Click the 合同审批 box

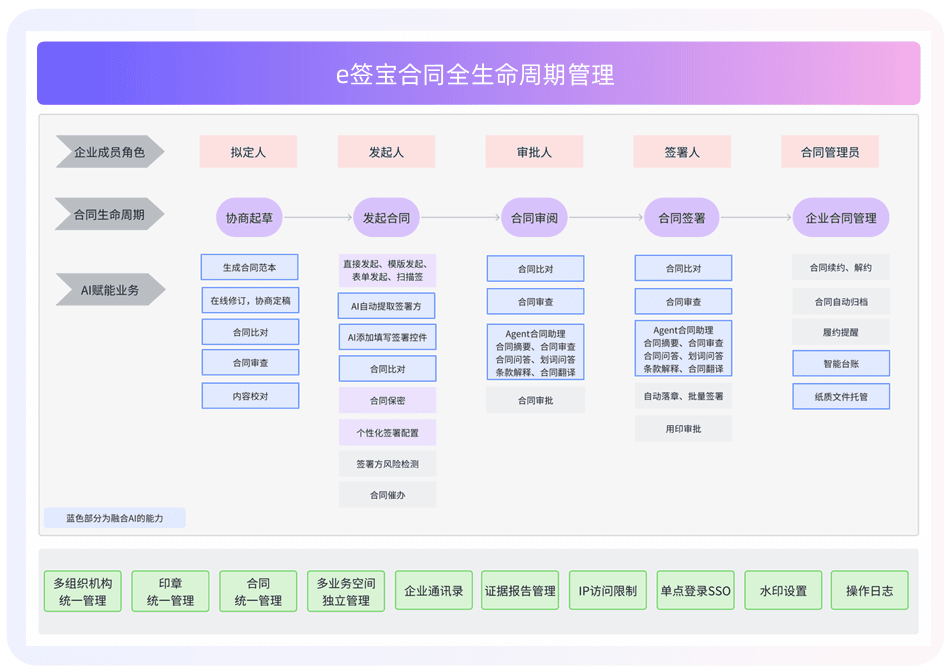pyautogui.click(x=536, y=400)
